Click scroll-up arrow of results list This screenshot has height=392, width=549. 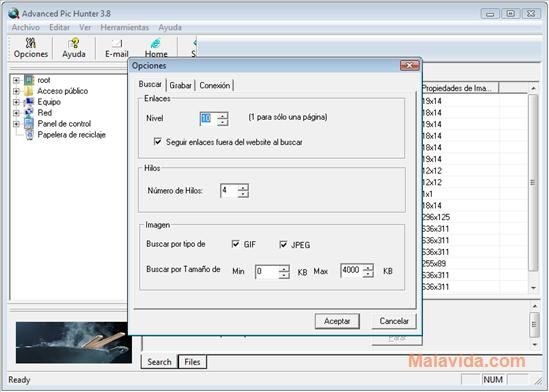click(534, 89)
